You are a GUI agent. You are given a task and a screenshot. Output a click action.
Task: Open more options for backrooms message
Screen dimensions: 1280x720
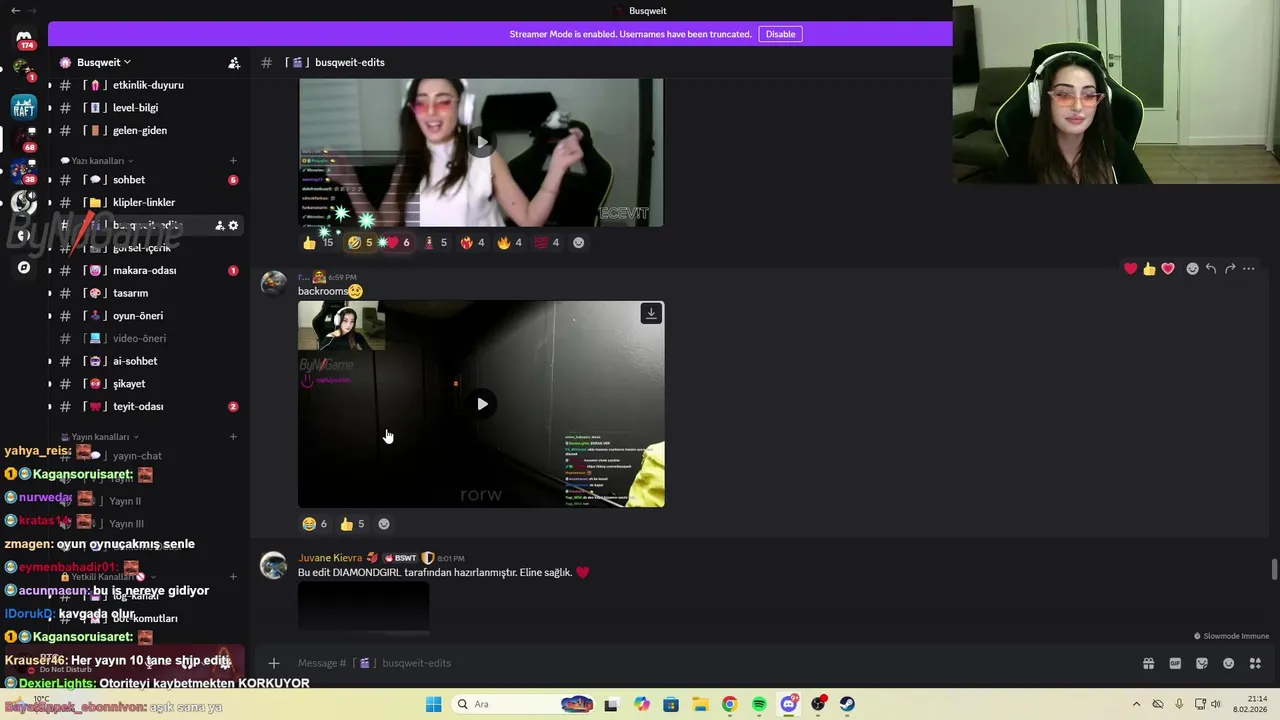click(1248, 268)
